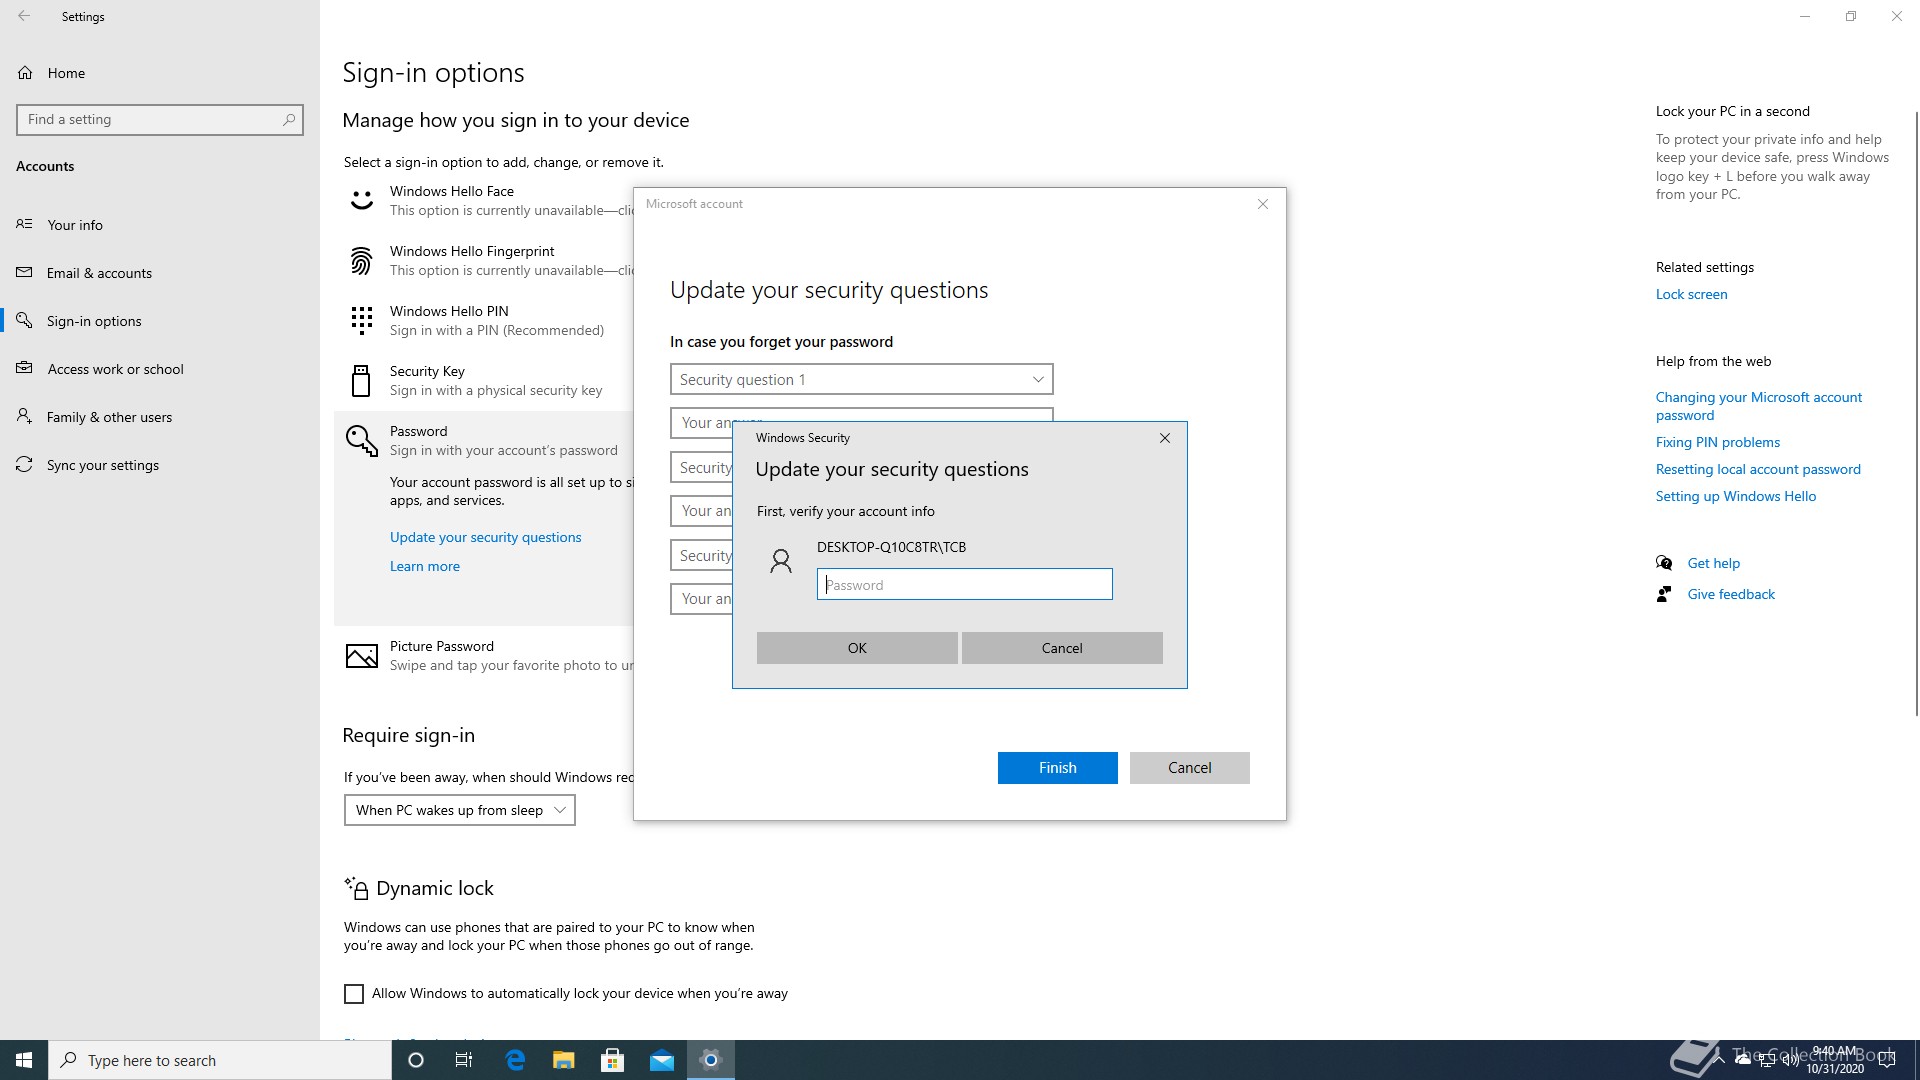Open Changing your Microsoft account password link
Screen dimensions: 1920x1080
1758,406
